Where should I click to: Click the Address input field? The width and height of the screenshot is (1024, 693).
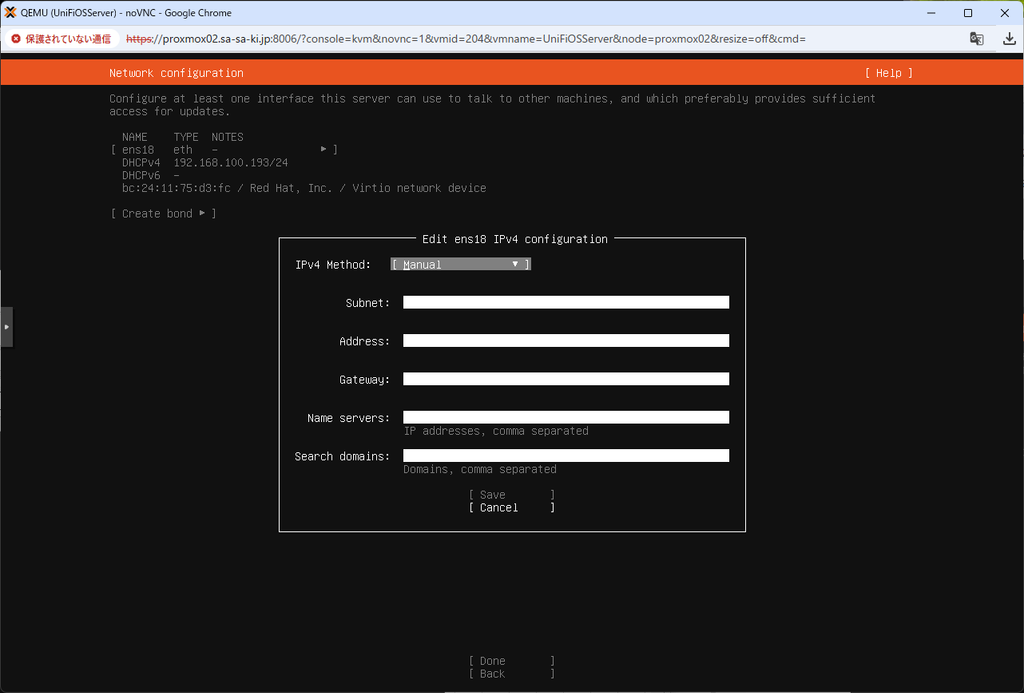click(x=566, y=340)
